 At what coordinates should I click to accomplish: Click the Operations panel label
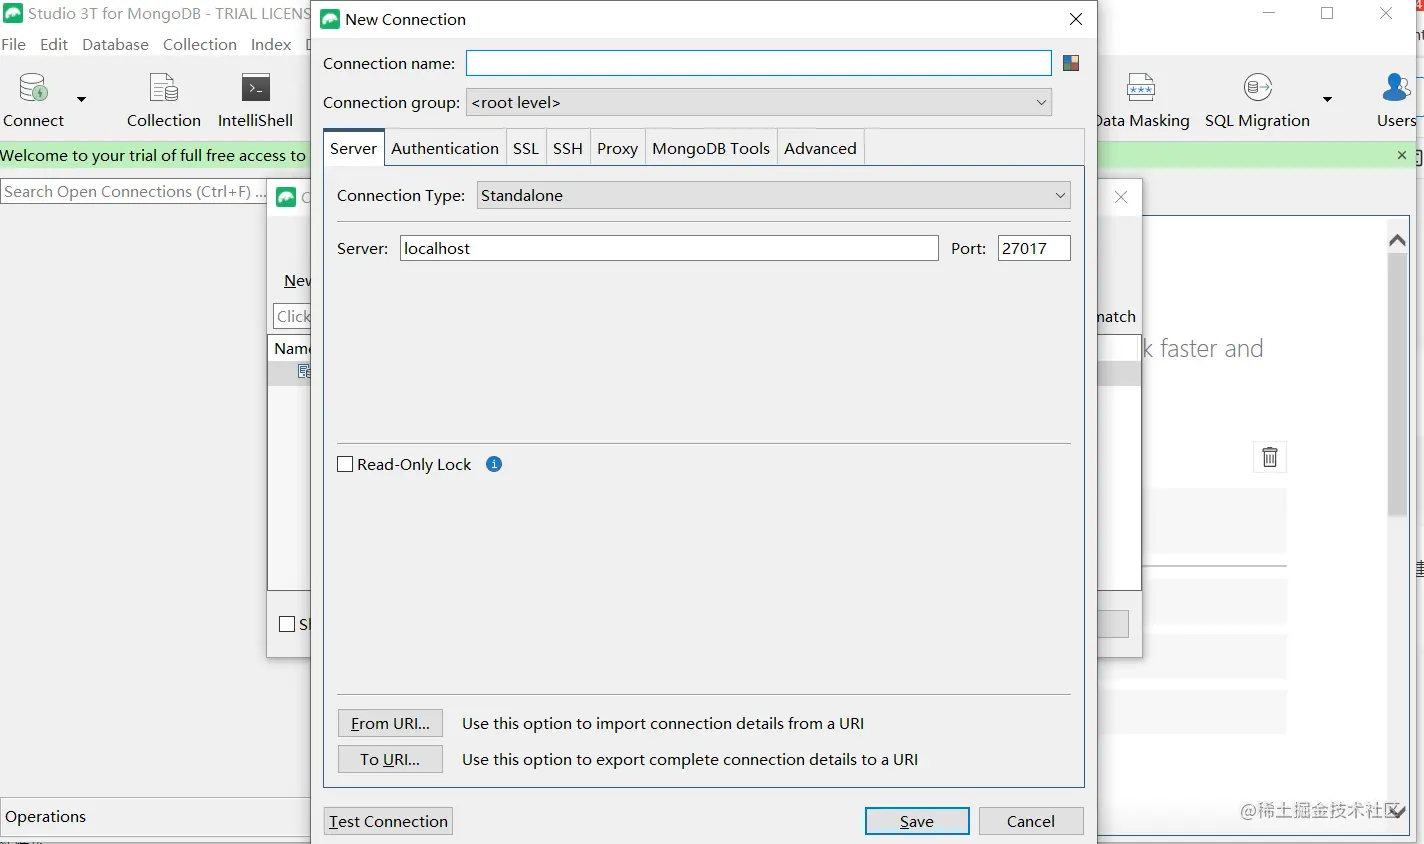pyautogui.click(x=46, y=816)
